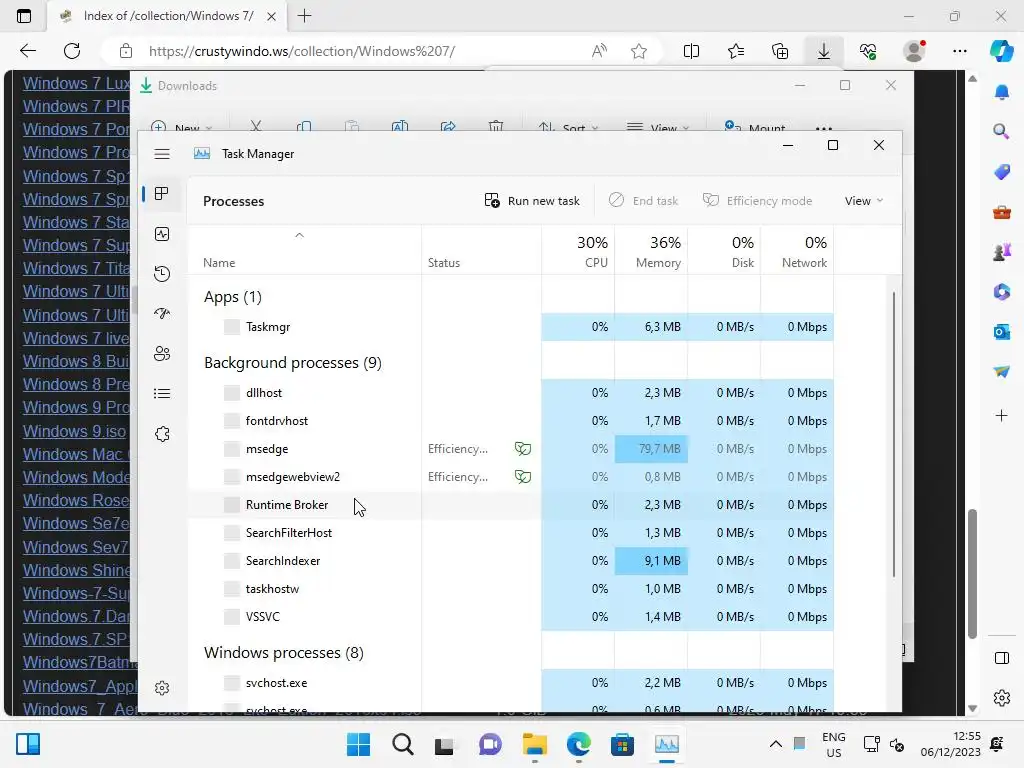
Task: Open App history tab in Task Manager
Action: (x=162, y=274)
